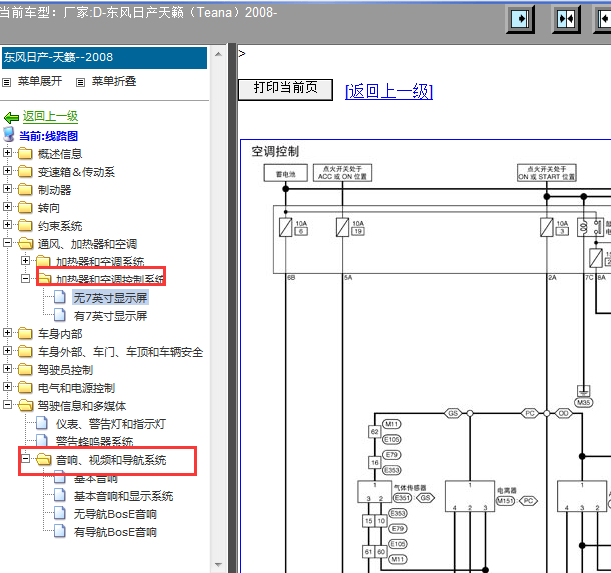Viewport: 611px width, 573px height.
Task: Expand the 车身内部 tree node
Action: pos(7,332)
